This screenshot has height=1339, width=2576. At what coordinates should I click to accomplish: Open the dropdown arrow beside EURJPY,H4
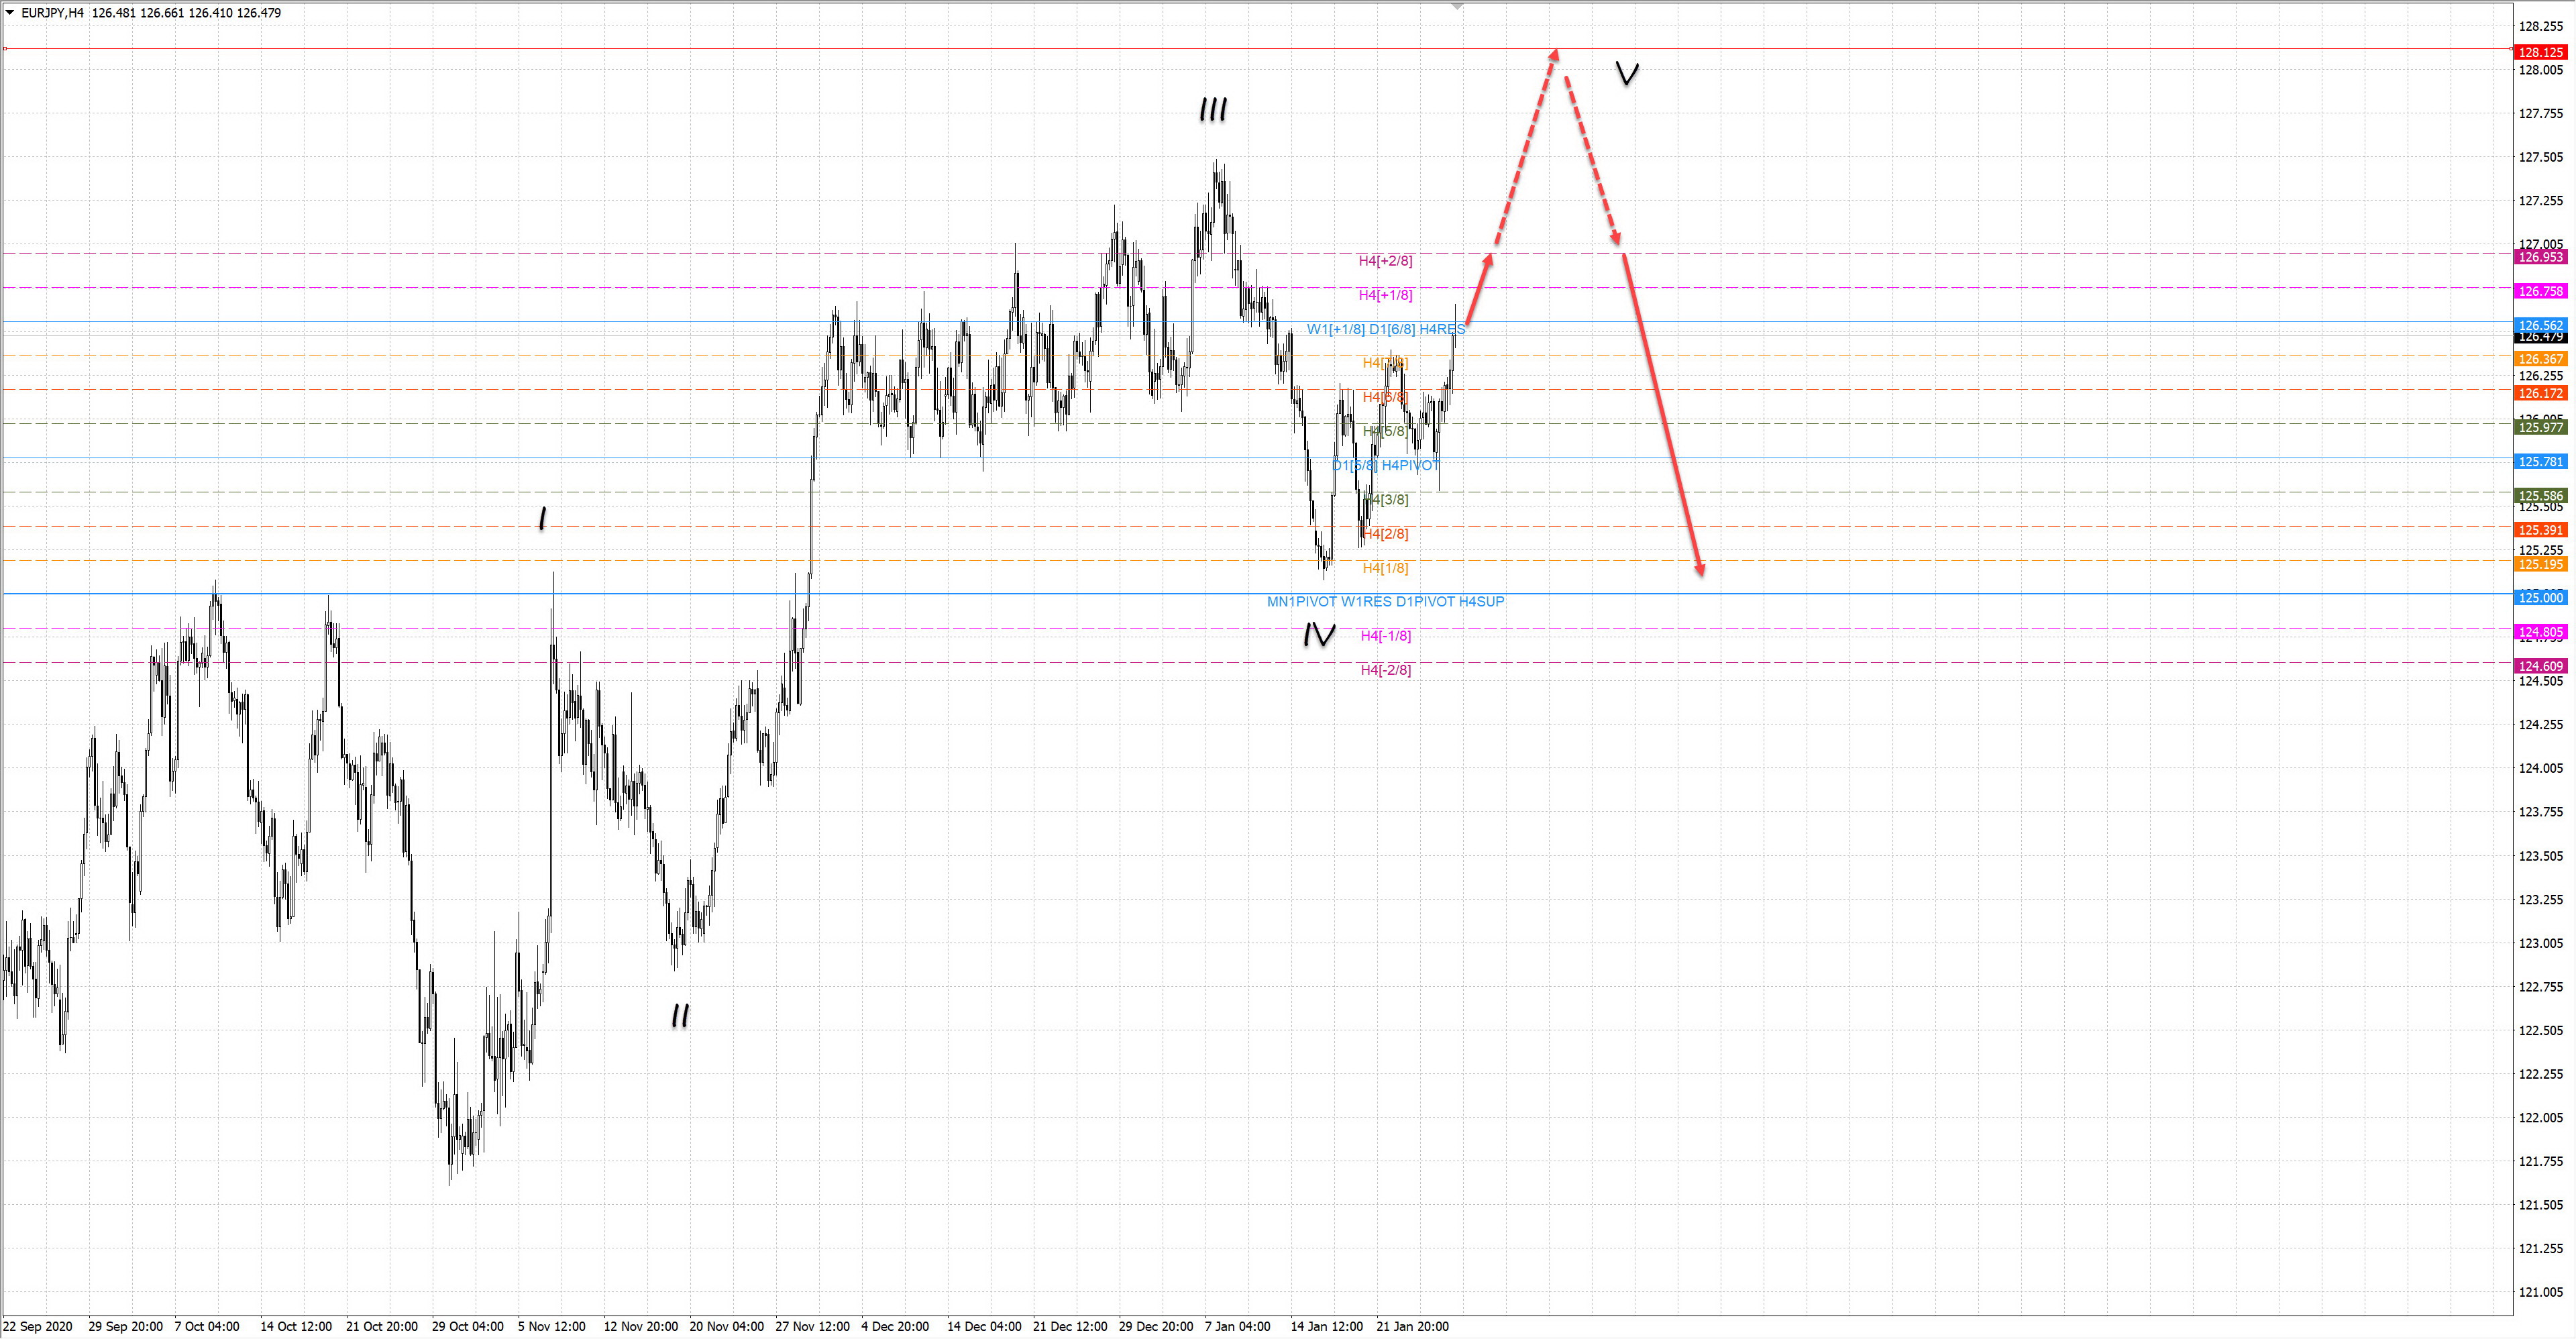click(10, 13)
